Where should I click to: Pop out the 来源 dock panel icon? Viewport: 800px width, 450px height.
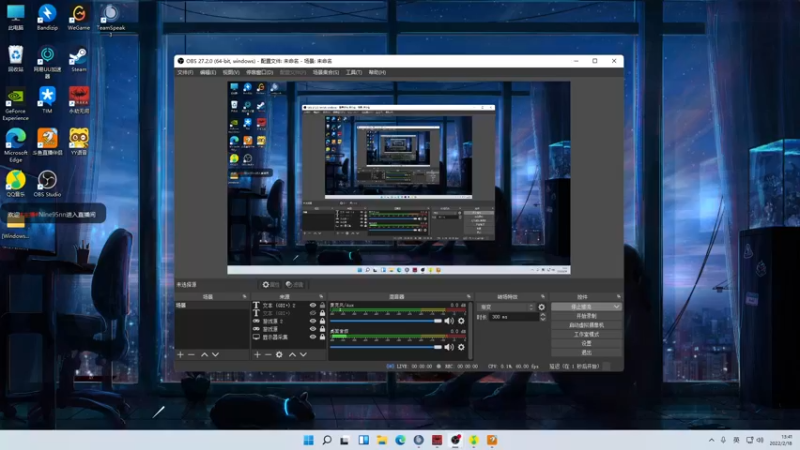(x=321, y=296)
